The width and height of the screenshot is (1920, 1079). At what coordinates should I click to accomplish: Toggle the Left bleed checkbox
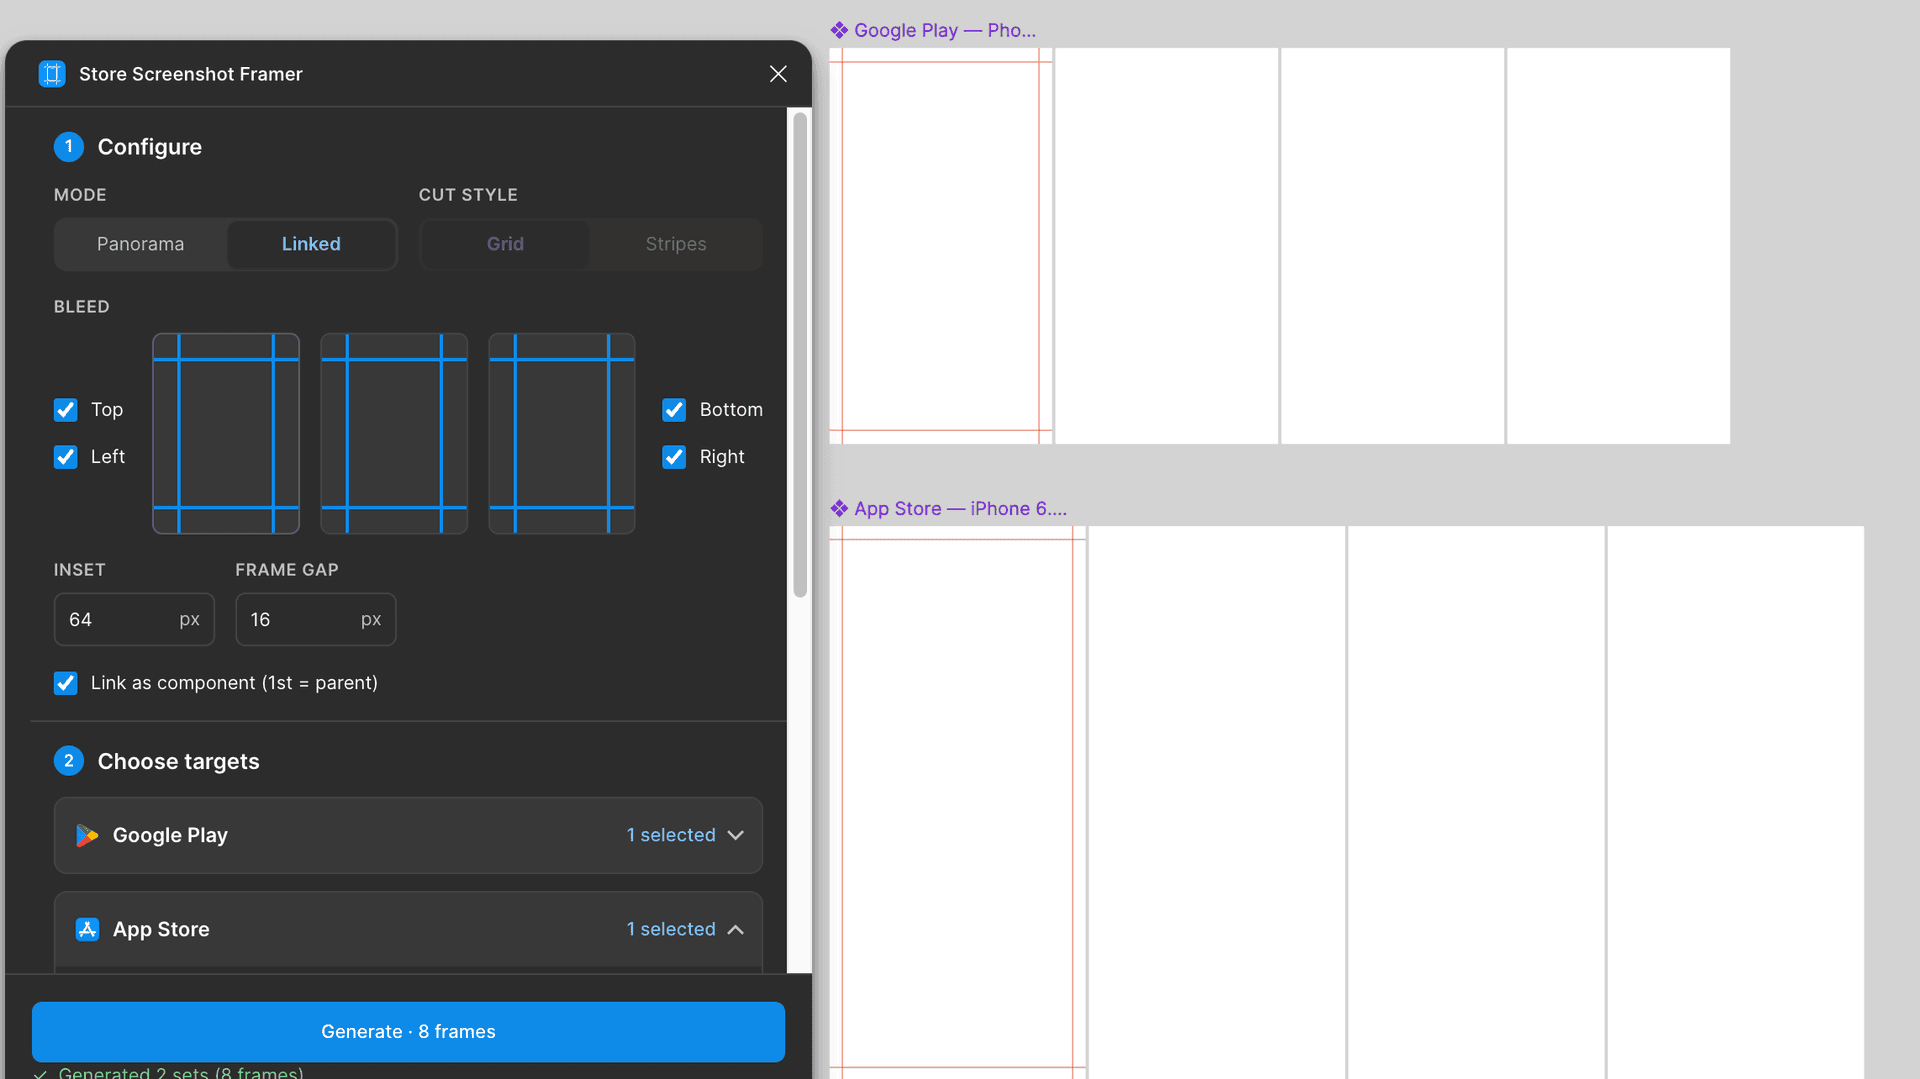point(65,457)
